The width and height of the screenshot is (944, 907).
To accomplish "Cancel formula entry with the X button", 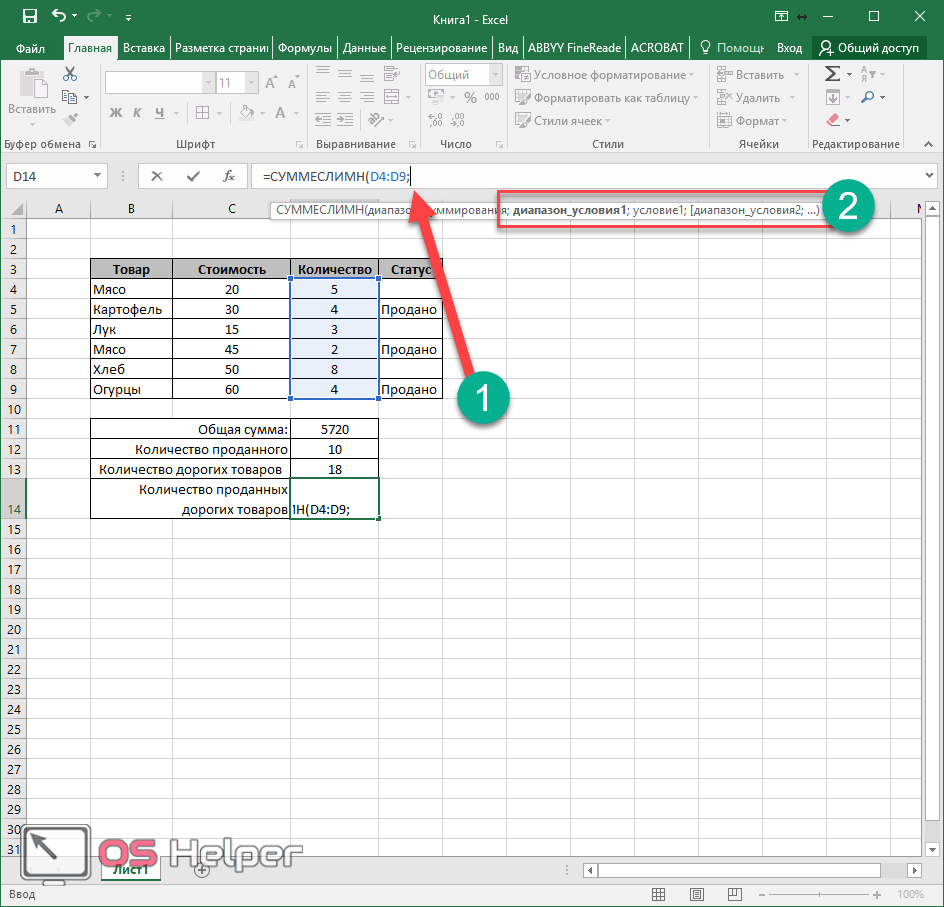I will click(x=157, y=176).
